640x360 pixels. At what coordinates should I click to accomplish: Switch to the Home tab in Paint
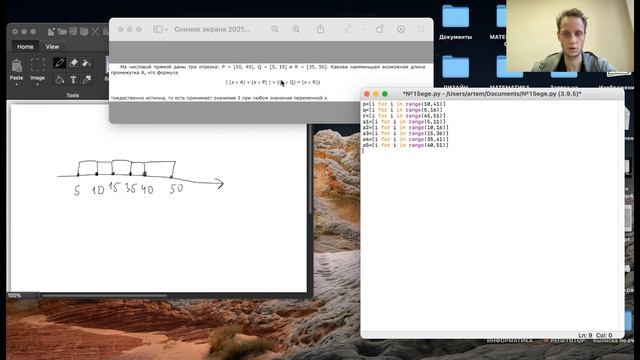point(25,47)
